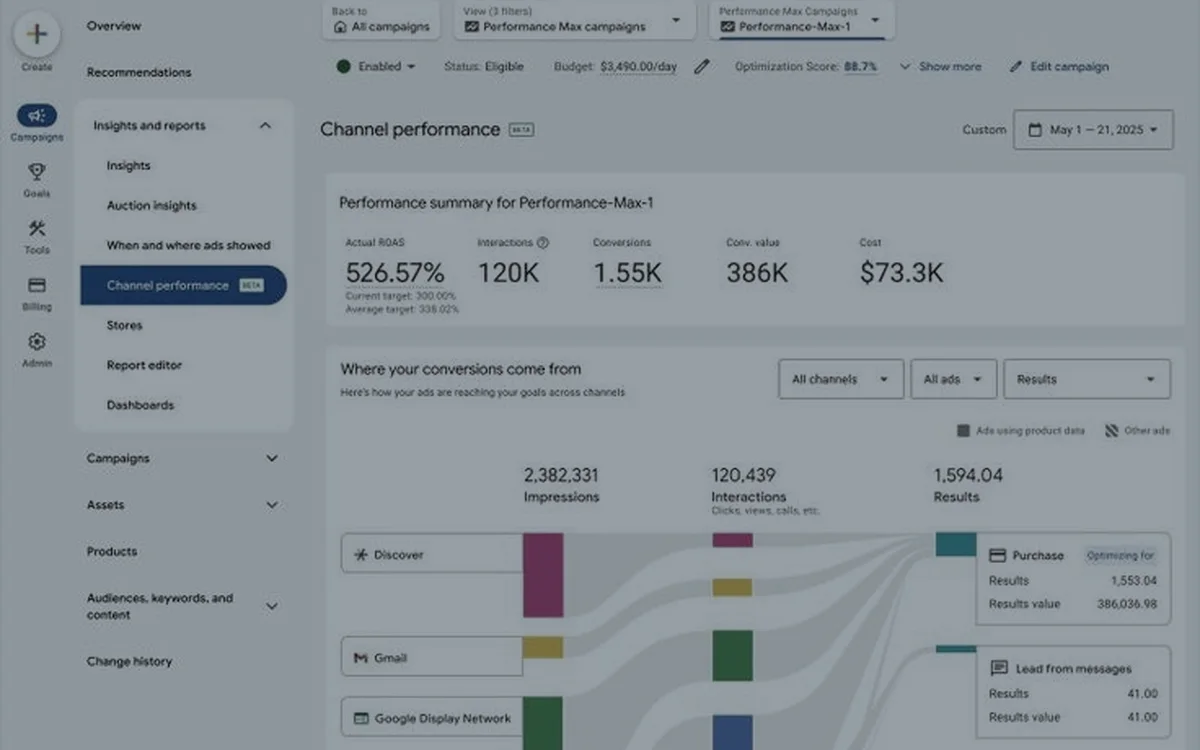Select Auction insights menu item

[x=152, y=206]
